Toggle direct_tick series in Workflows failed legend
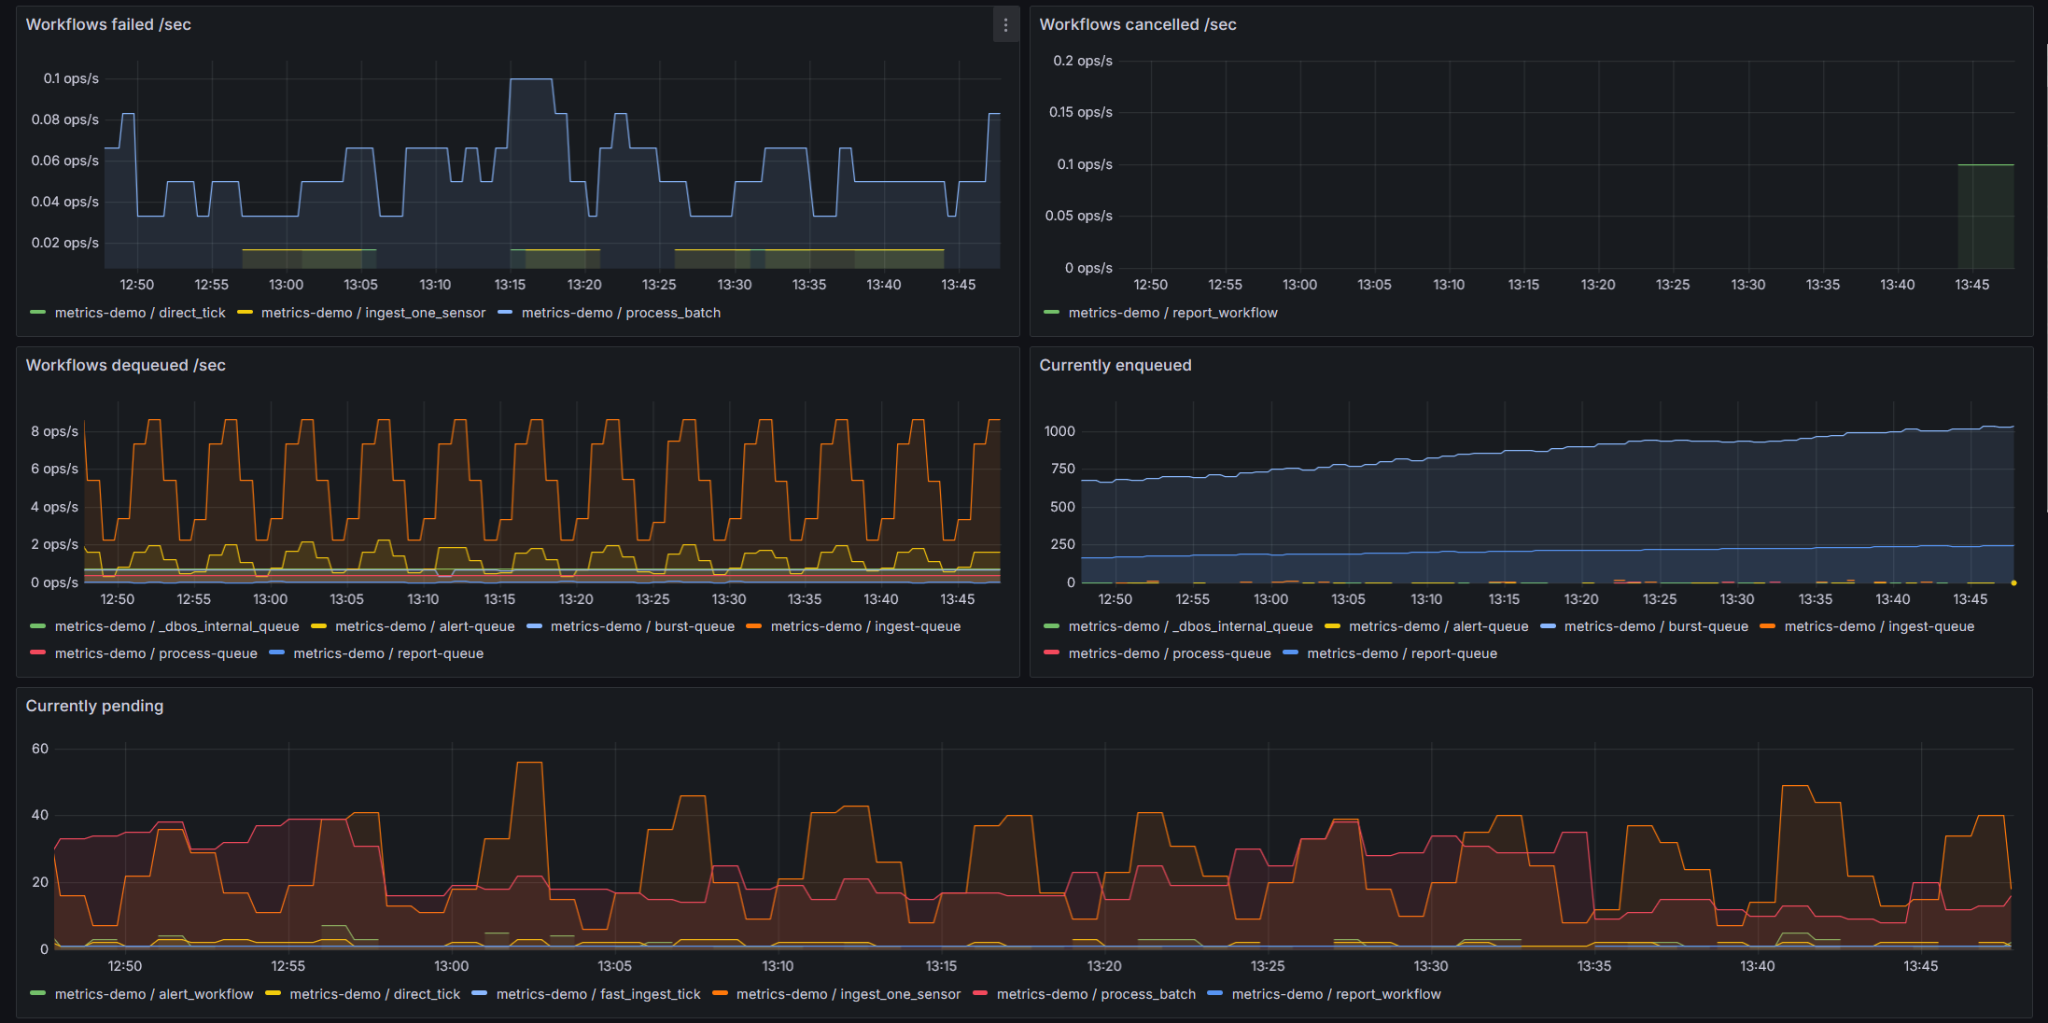Image resolution: width=2048 pixels, height=1023 pixels. (x=140, y=313)
